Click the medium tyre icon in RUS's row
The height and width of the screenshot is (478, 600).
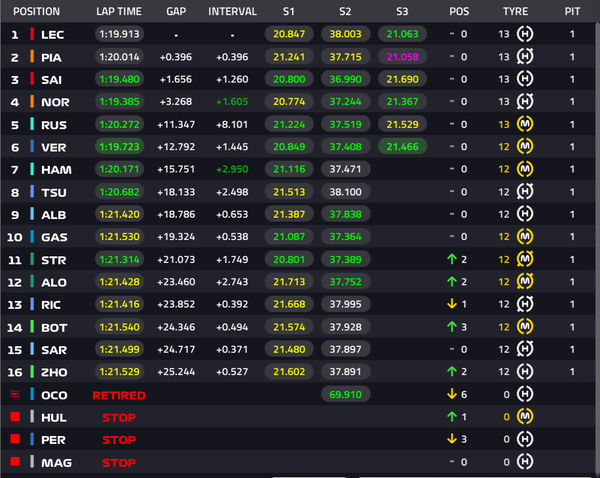pyautogui.click(x=525, y=124)
